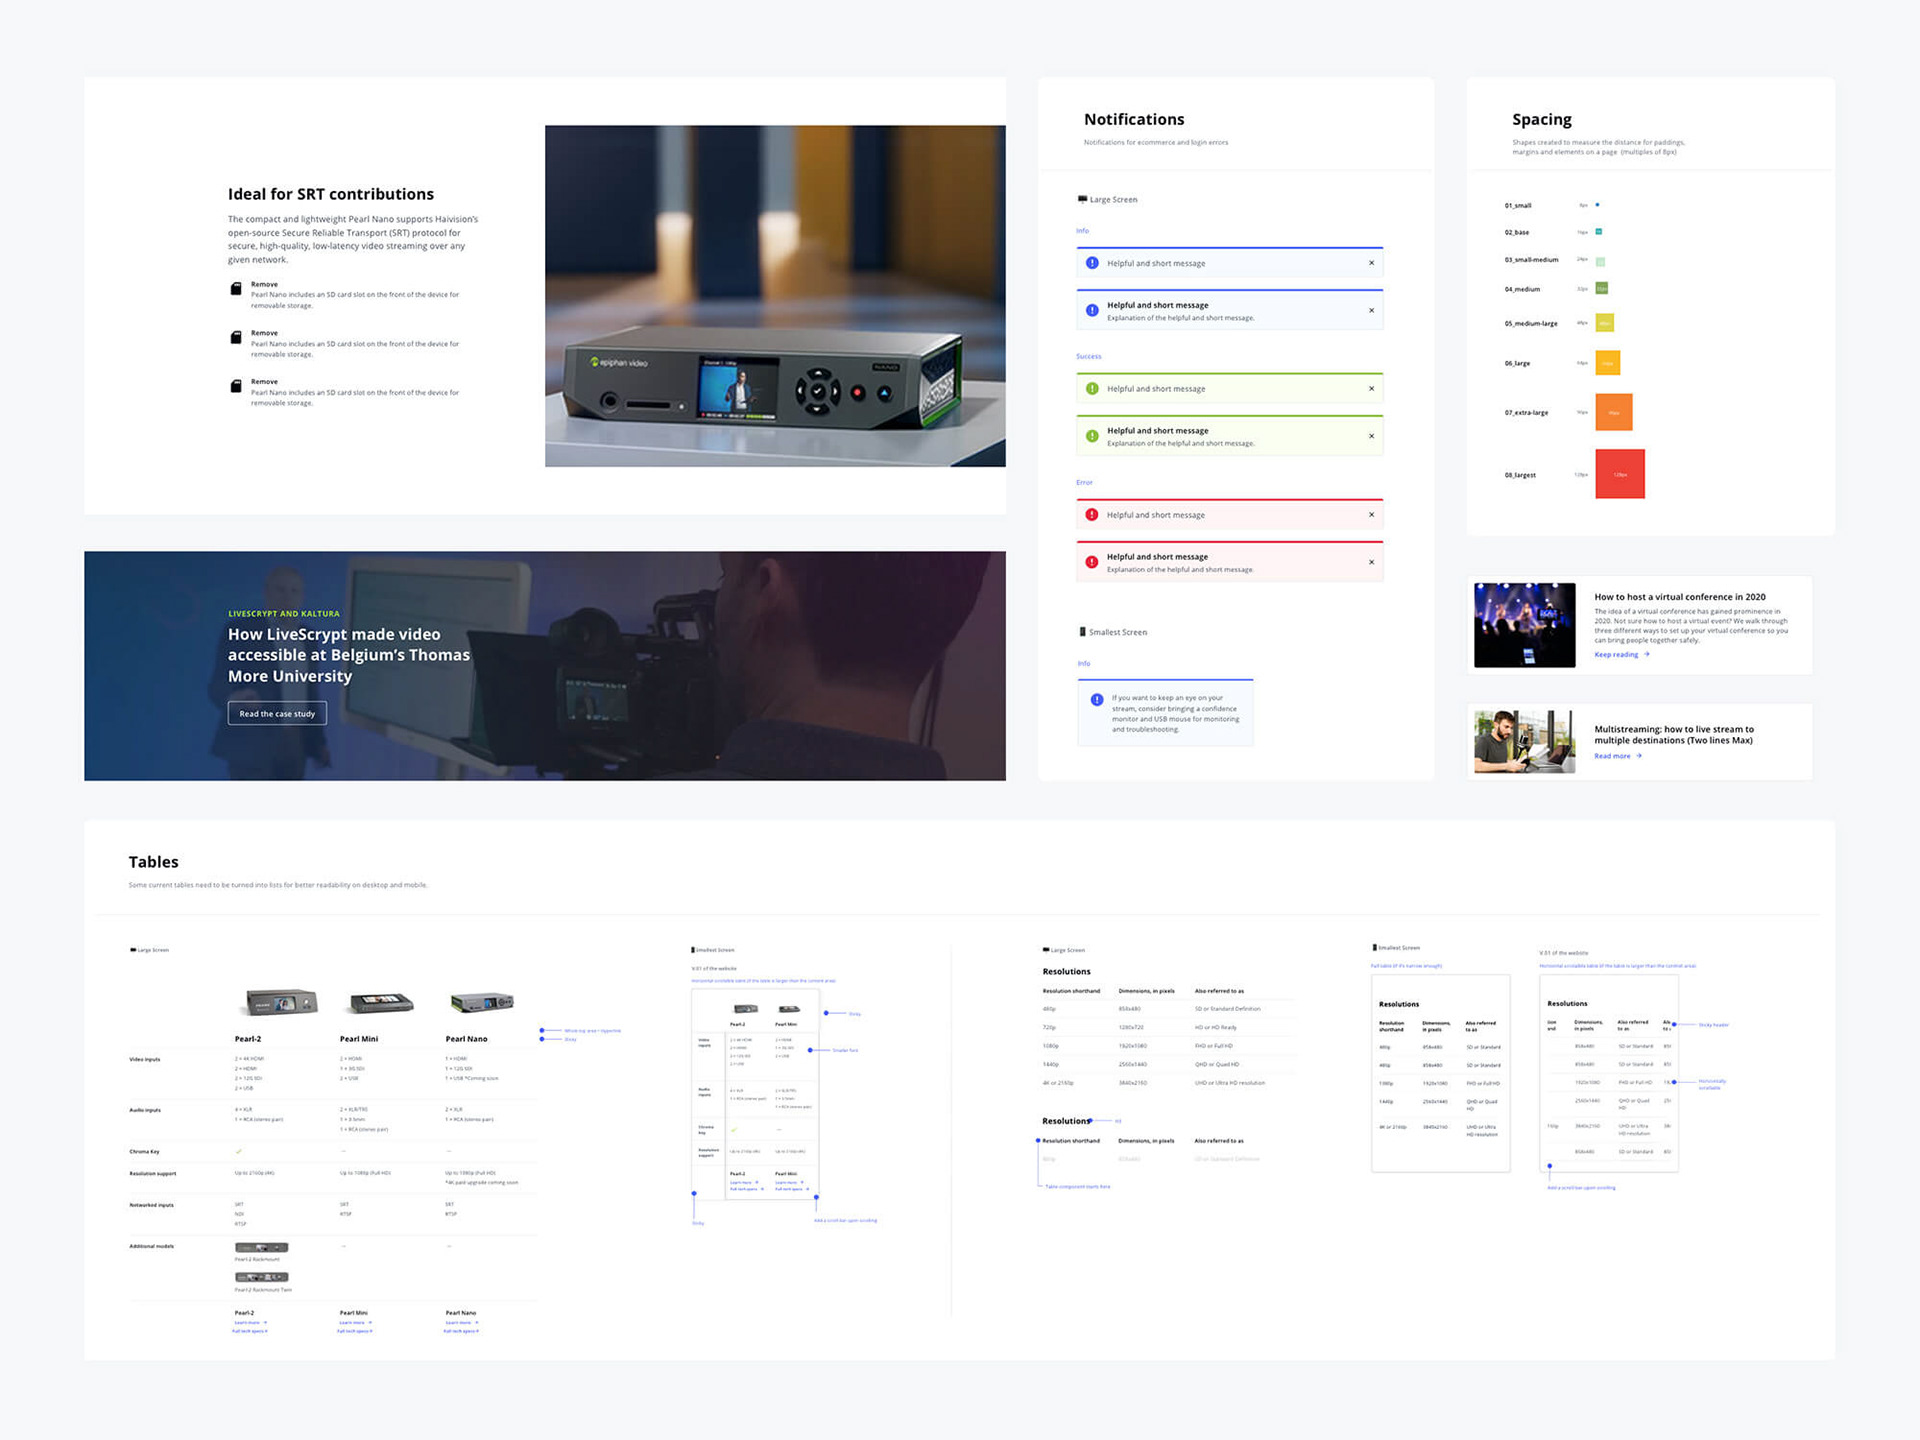Open the virtual conference concert thumbnail
This screenshot has height=1440, width=1920.
click(1524, 625)
